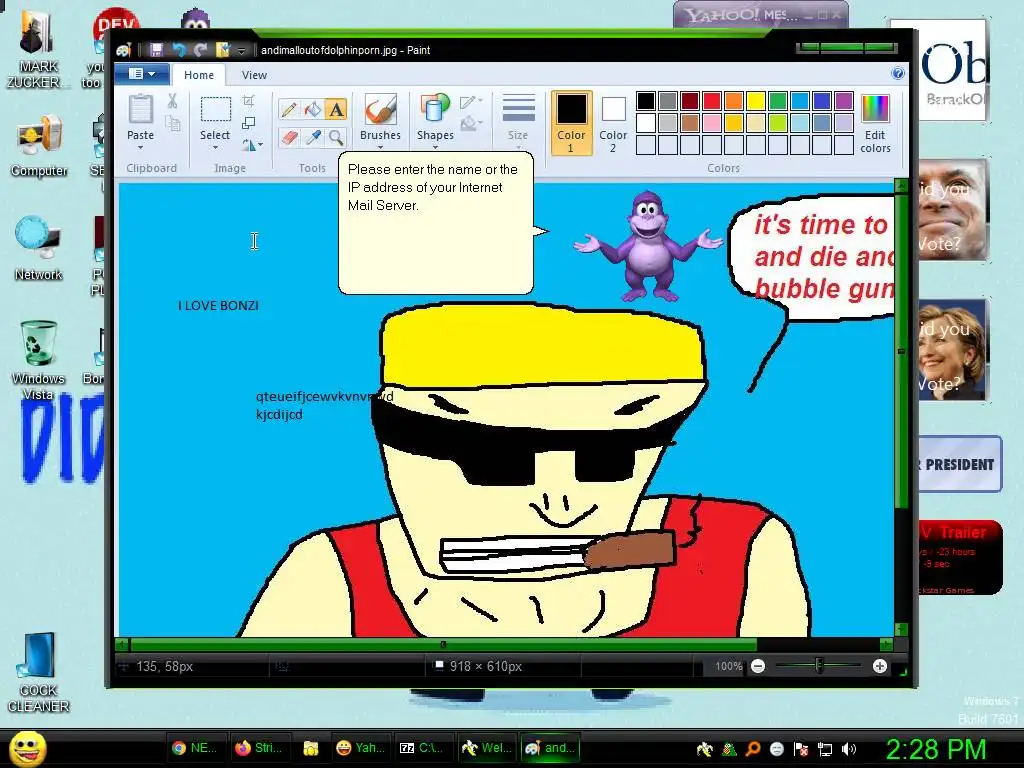This screenshot has height=768, width=1024.
Task: Click the Redo arrow in title bar
Action: tap(200, 50)
